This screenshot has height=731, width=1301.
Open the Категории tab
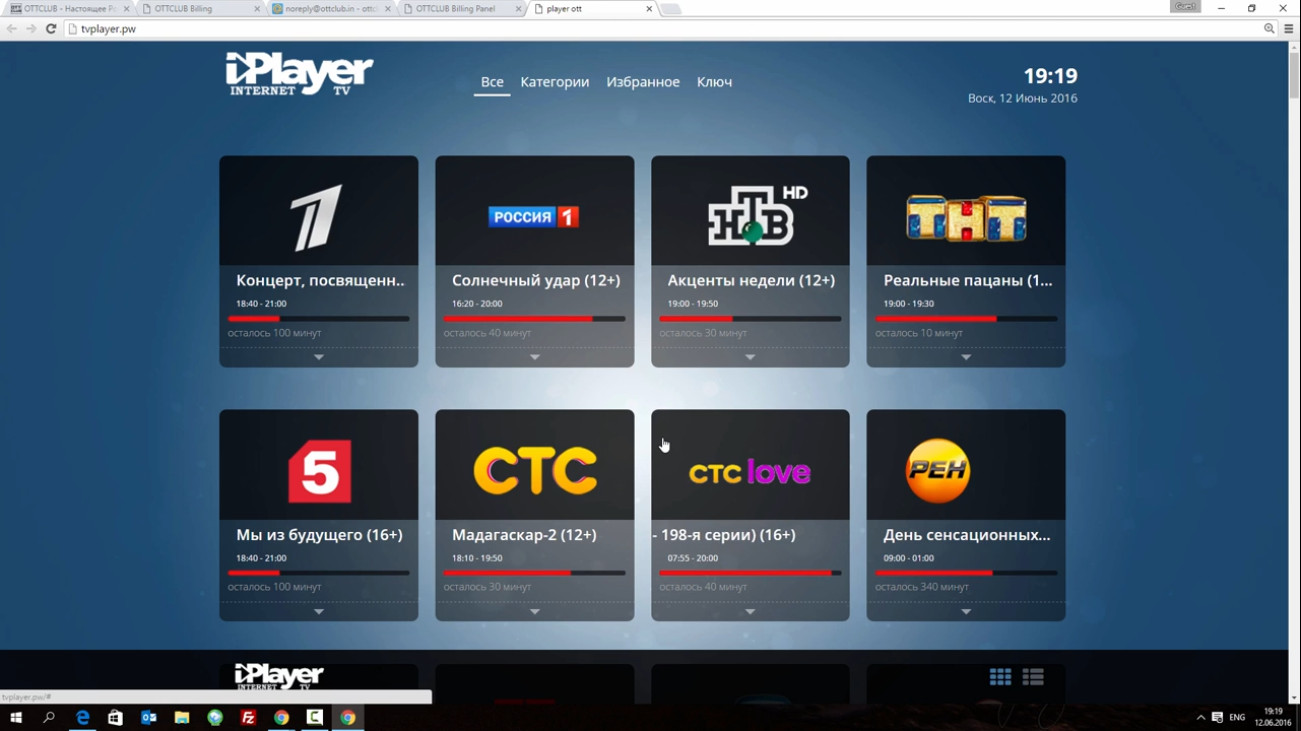555,82
